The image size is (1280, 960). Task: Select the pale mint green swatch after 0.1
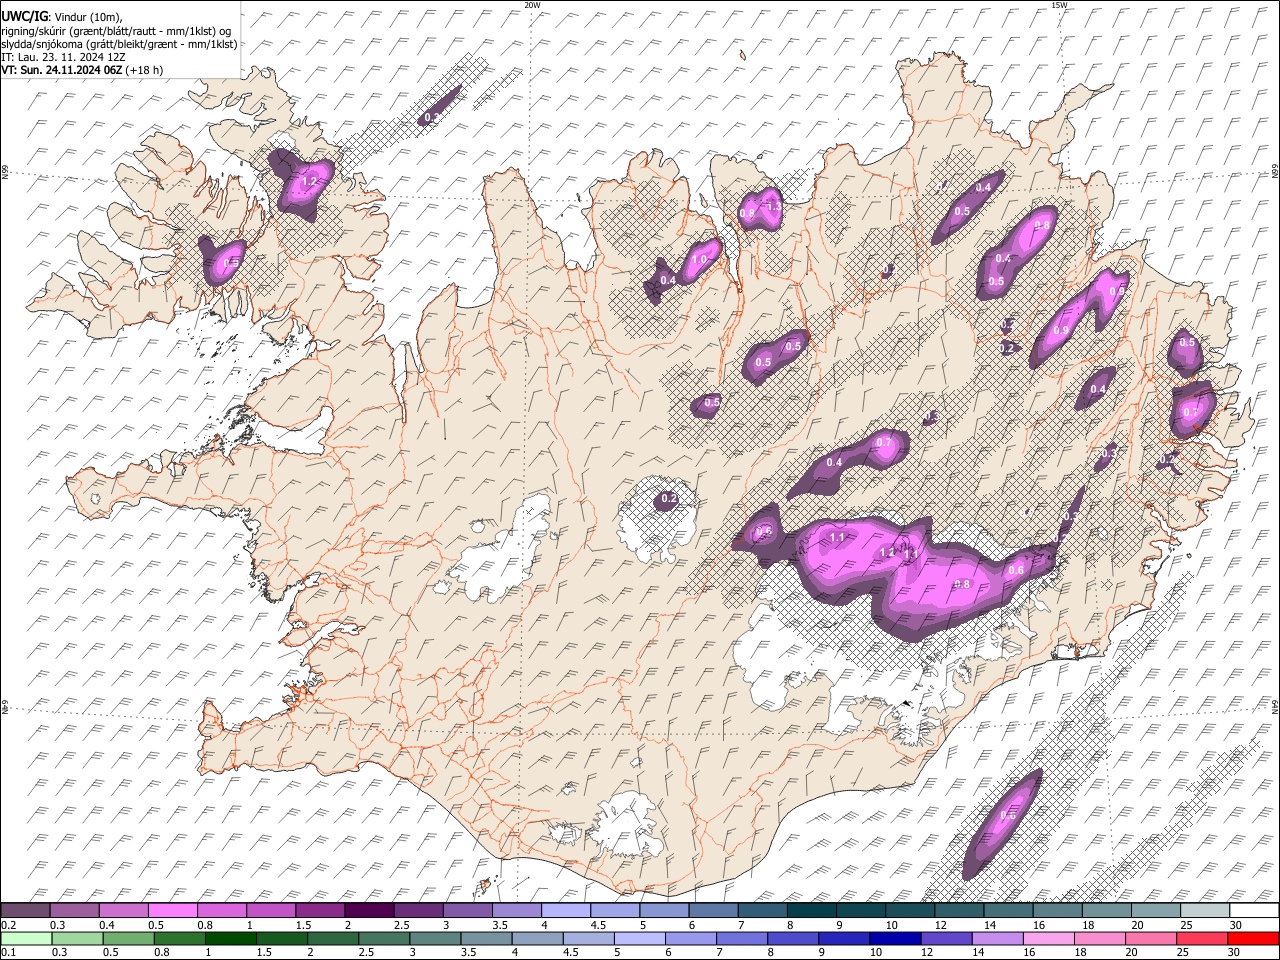tap(25, 938)
